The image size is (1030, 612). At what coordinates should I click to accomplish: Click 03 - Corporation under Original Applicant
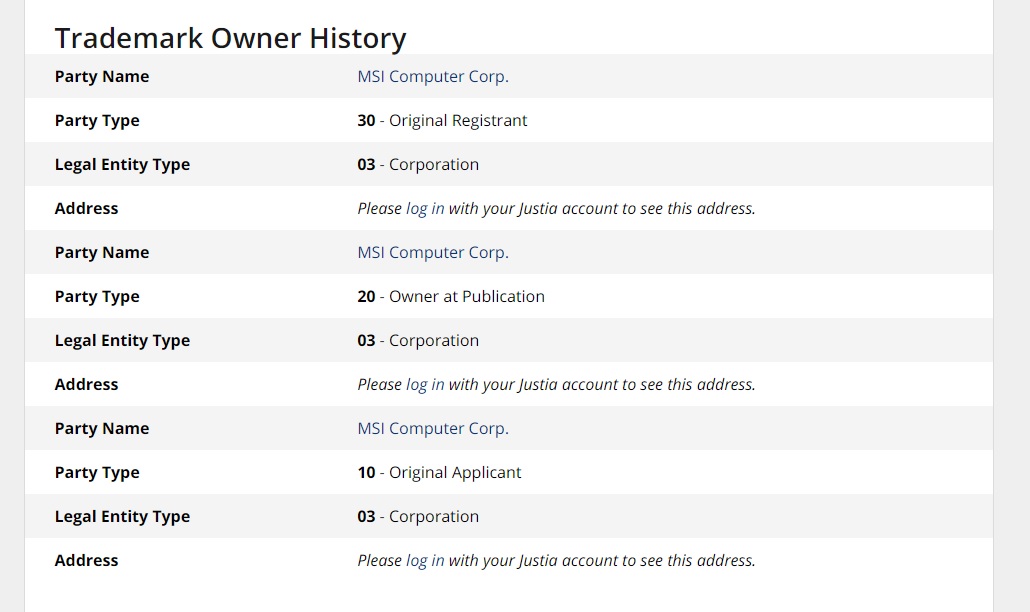coord(418,516)
